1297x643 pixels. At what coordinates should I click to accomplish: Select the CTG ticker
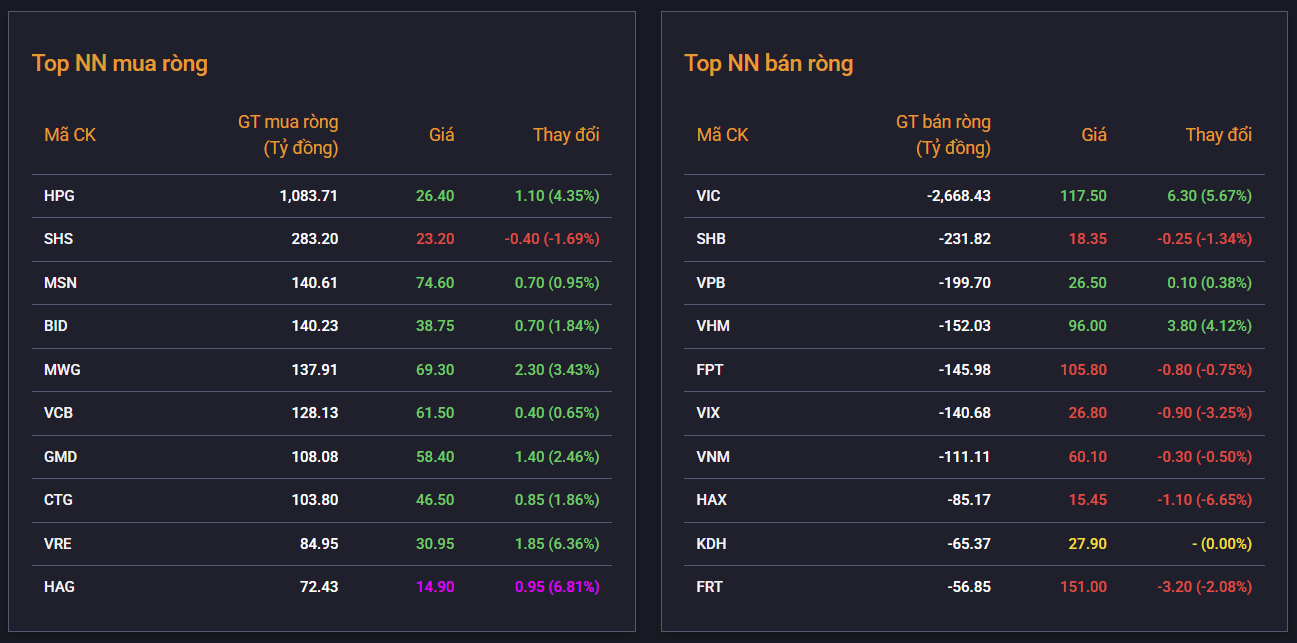58,500
